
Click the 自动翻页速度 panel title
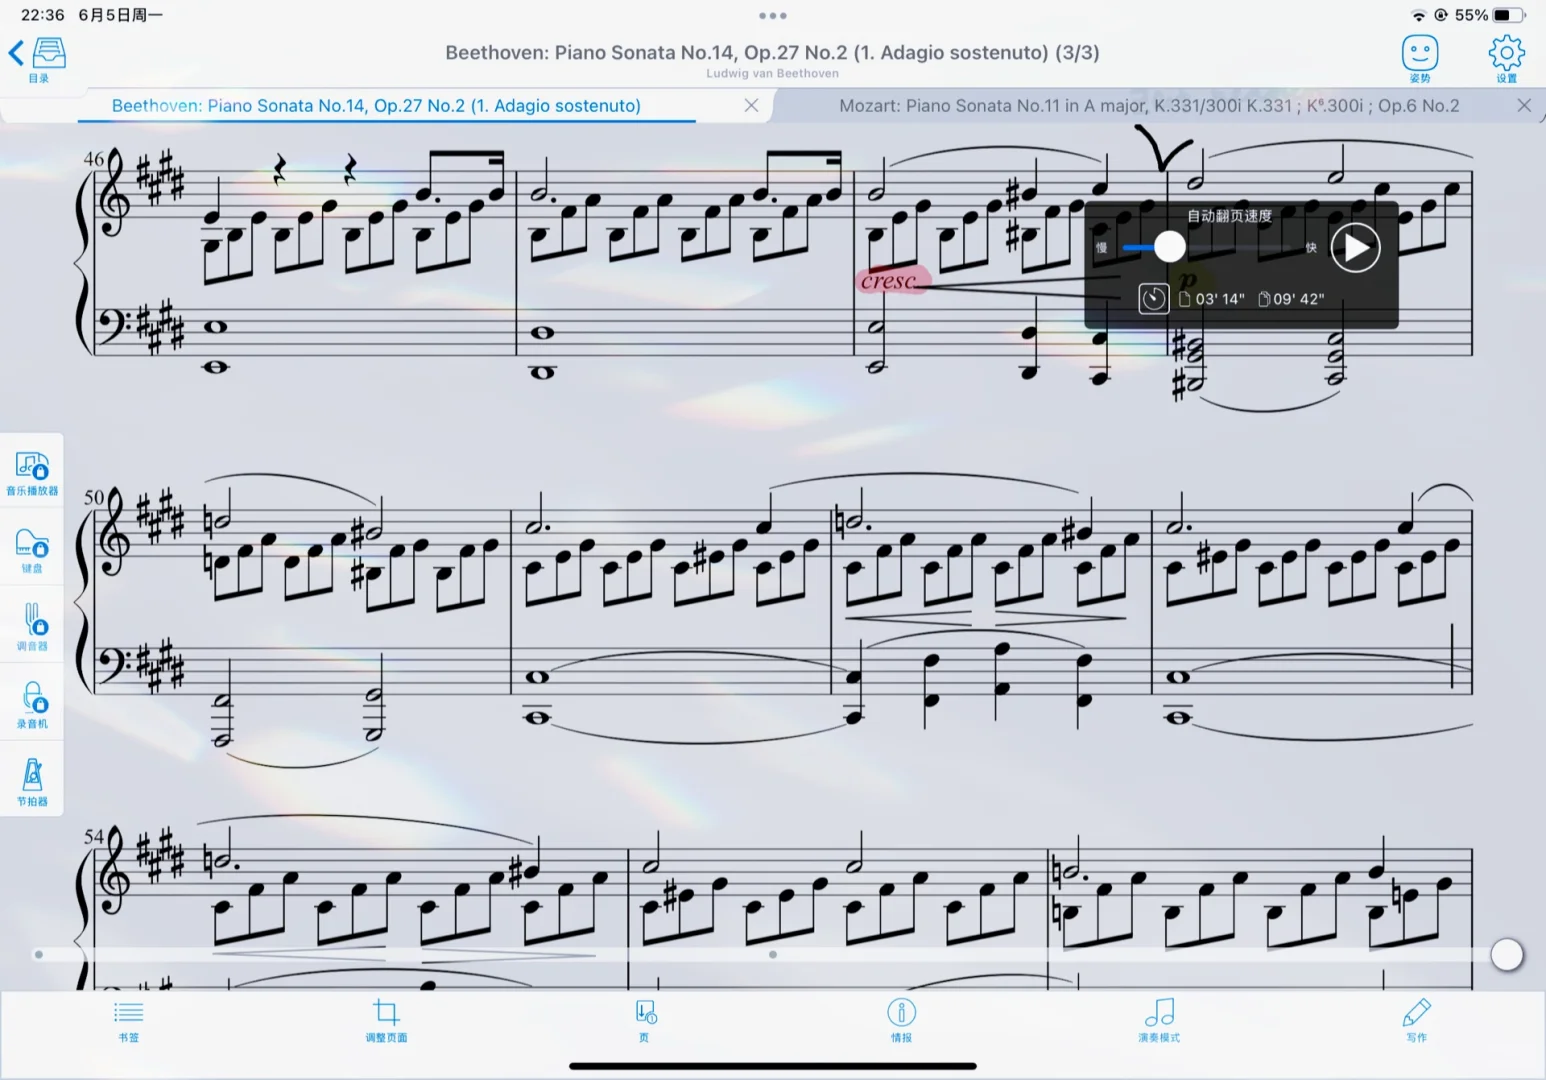pyautogui.click(x=1229, y=216)
